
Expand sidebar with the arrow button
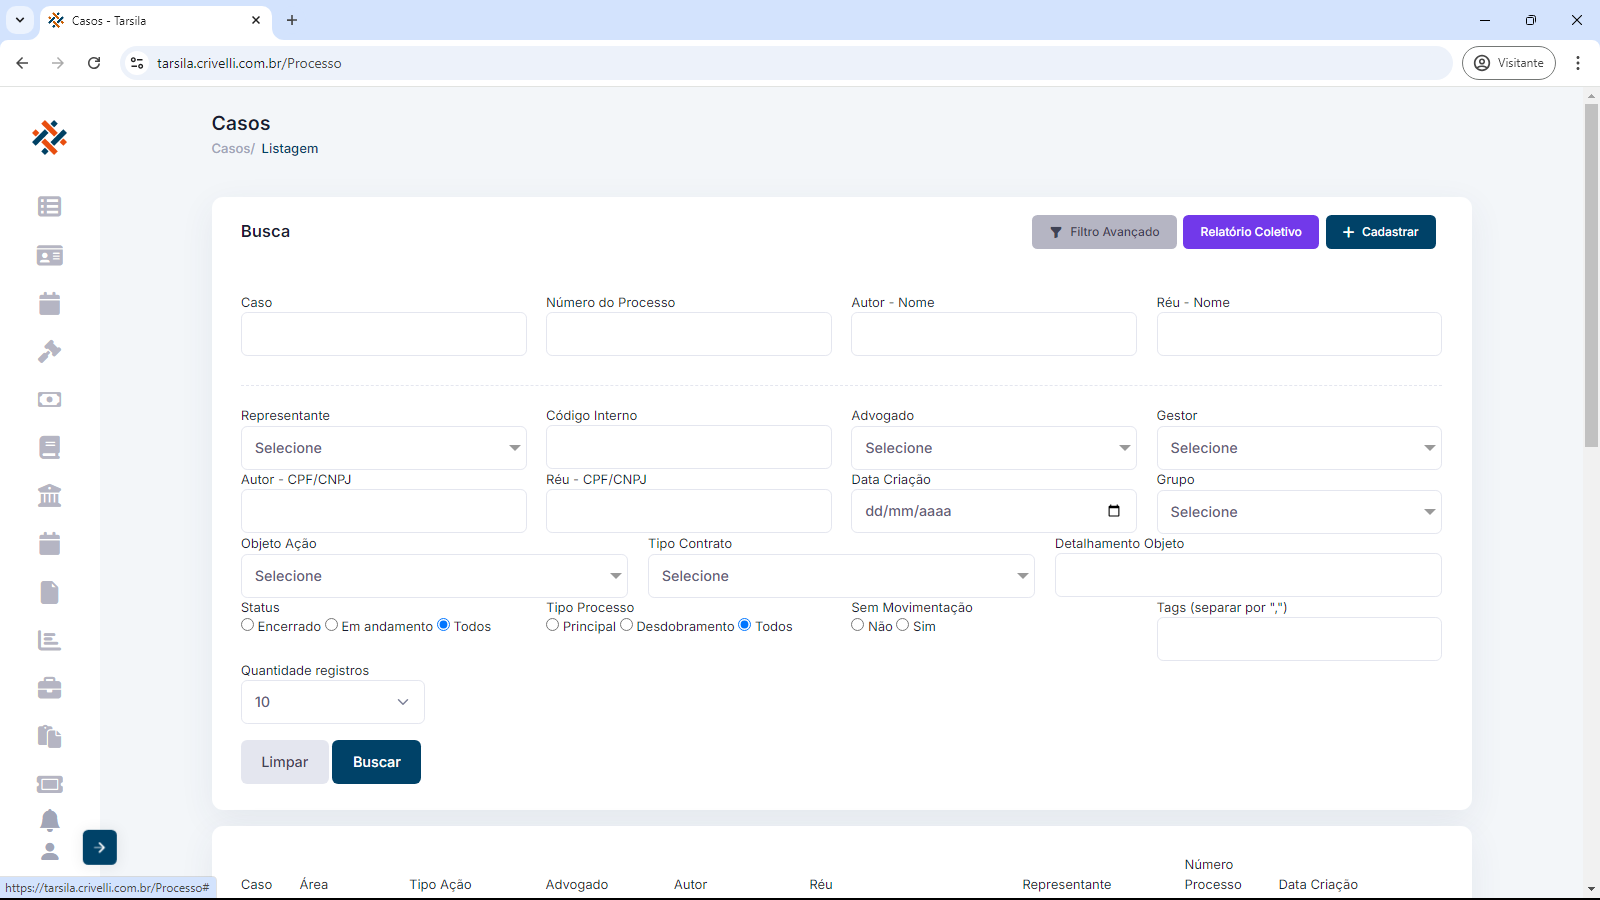tap(100, 847)
